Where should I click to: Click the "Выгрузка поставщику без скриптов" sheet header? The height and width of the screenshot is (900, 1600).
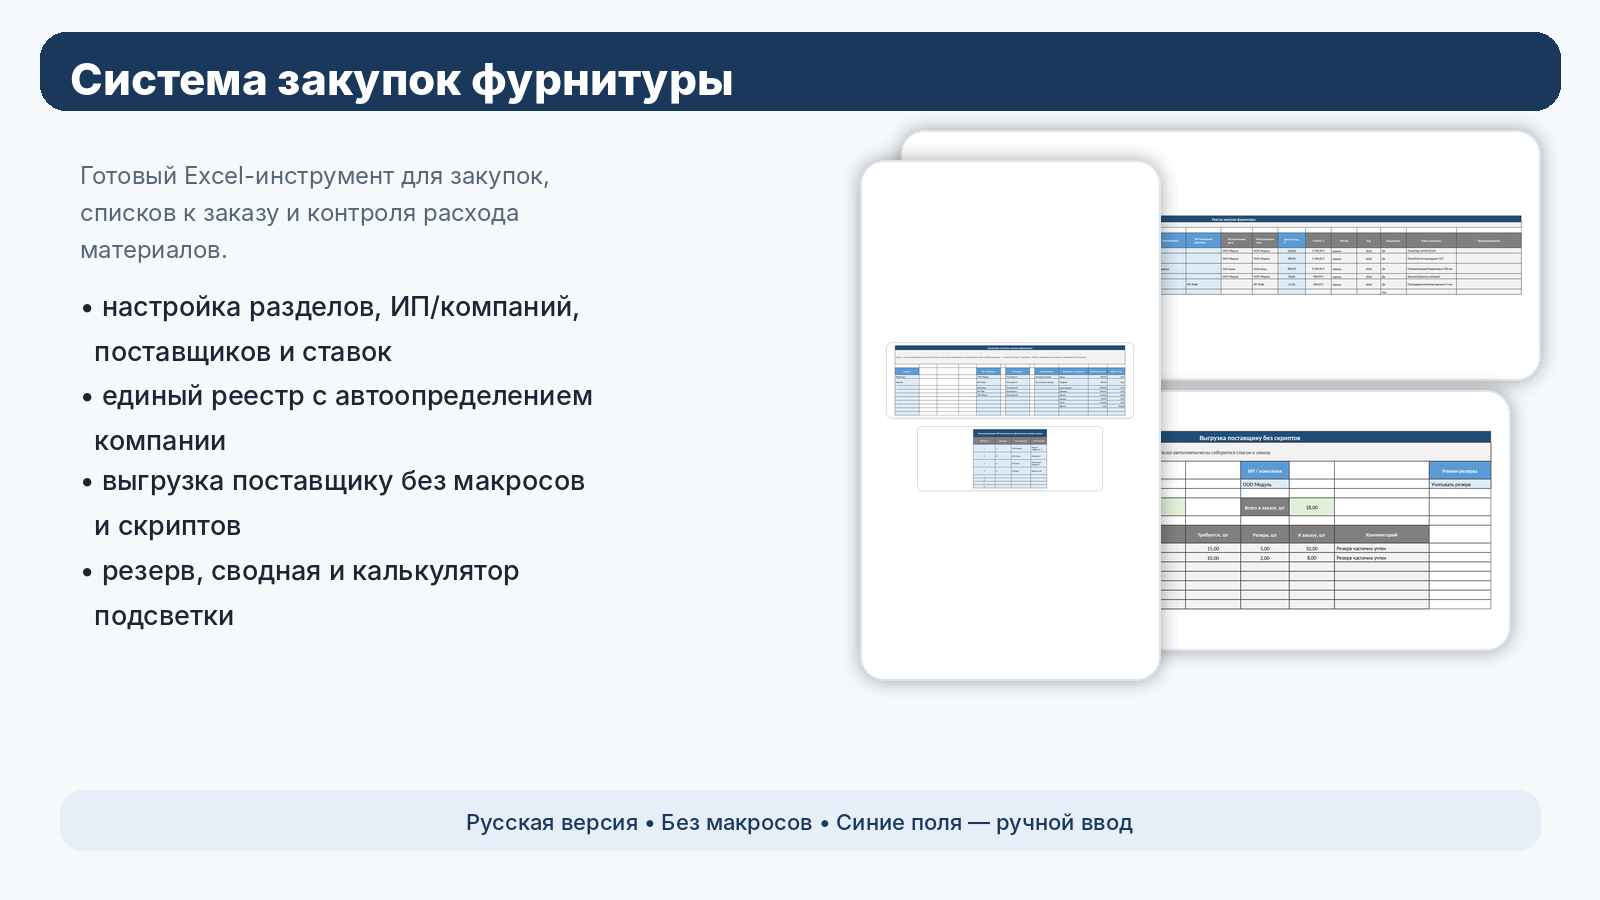coord(1250,438)
